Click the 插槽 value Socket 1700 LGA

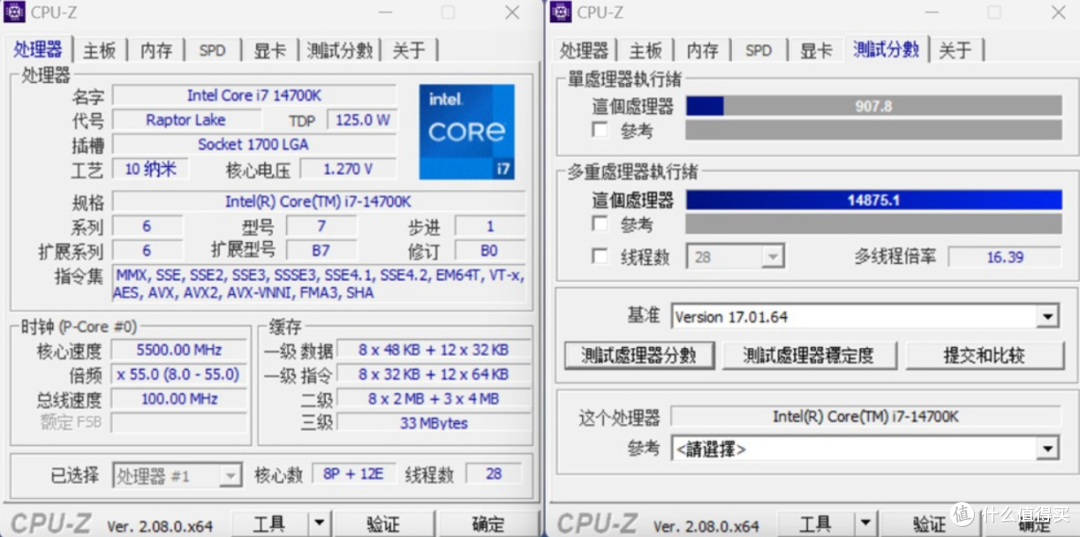(x=254, y=145)
